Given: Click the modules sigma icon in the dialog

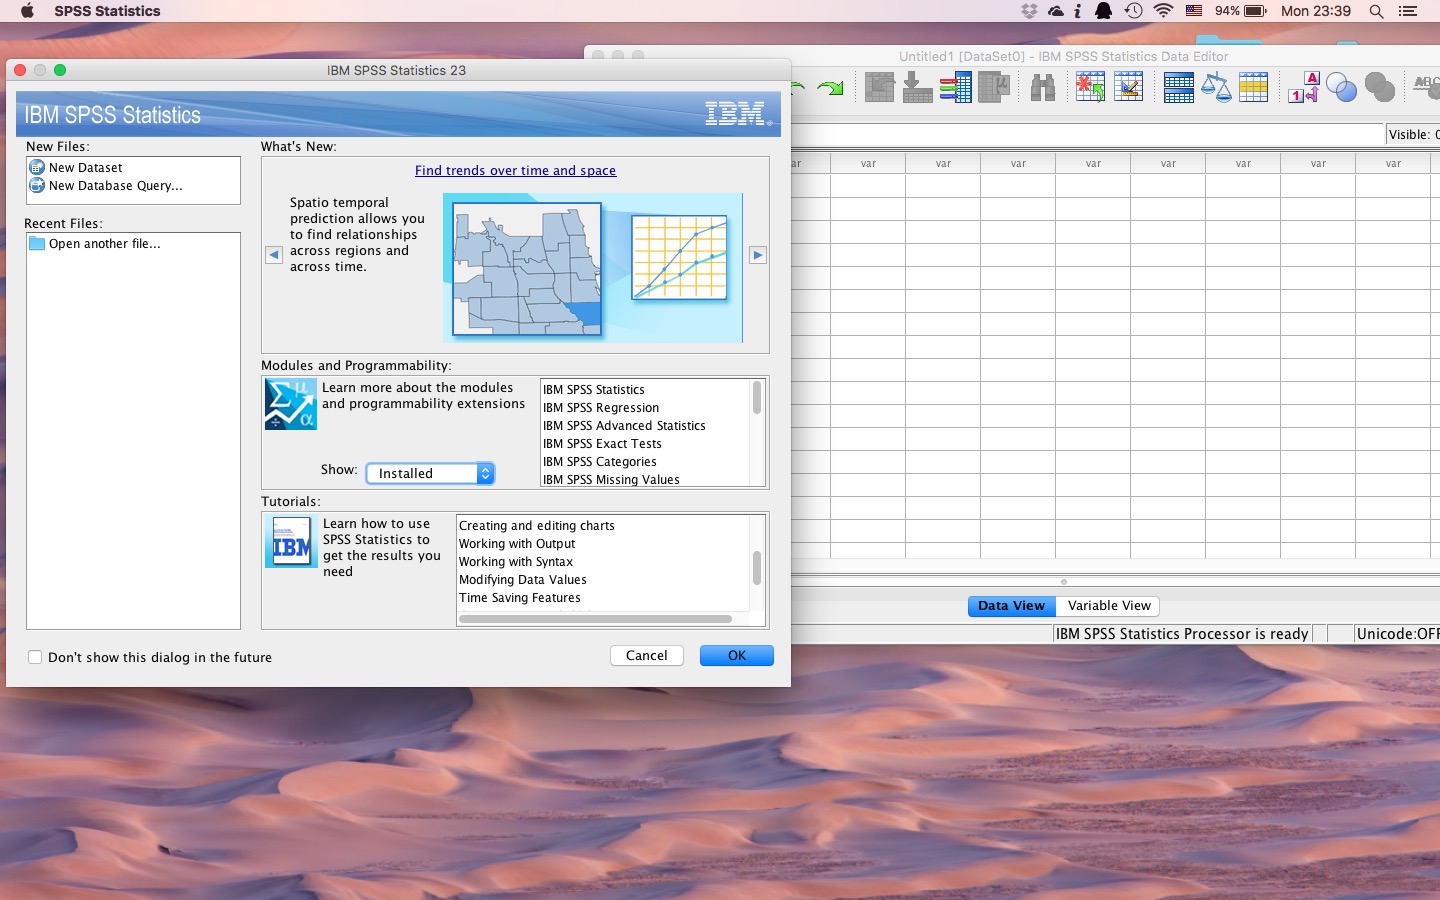Looking at the screenshot, I should (290, 404).
